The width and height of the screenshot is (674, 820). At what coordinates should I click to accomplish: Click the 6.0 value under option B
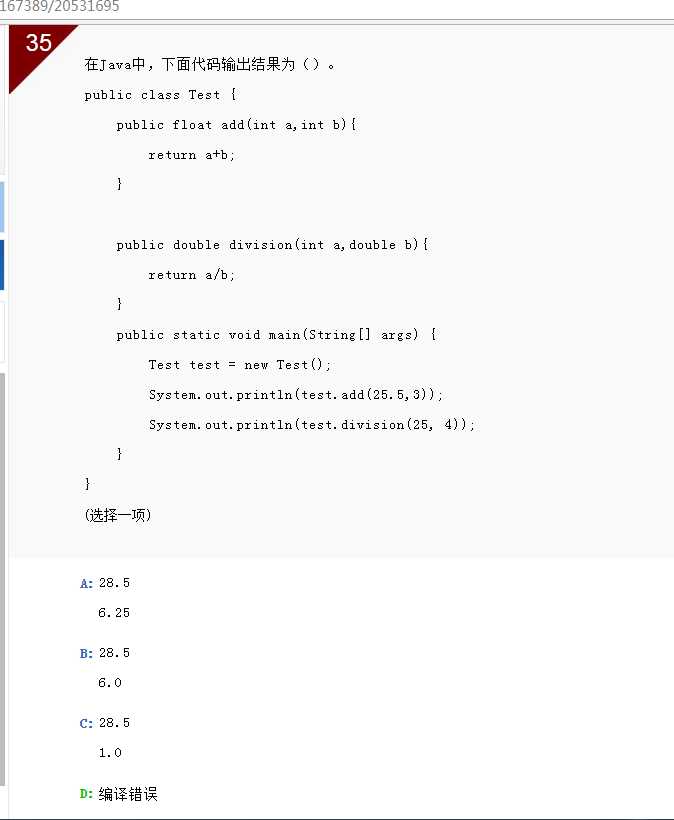click(x=110, y=683)
